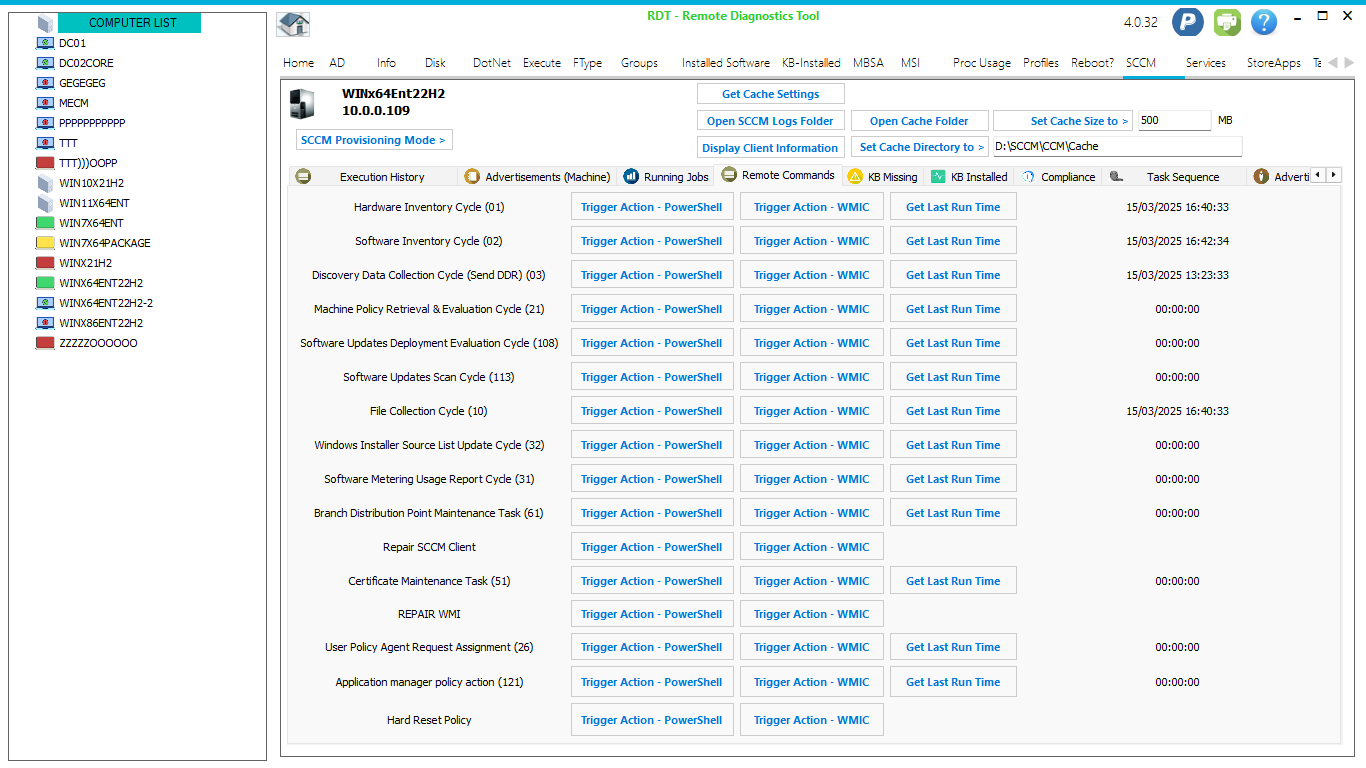Screen dimensions: 1366x768
Task: Click Display Client Information button
Action: click(x=771, y=148)
